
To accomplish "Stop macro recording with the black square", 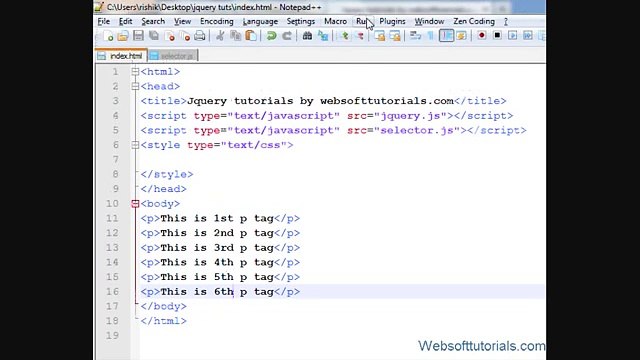I will coord(497,36).
